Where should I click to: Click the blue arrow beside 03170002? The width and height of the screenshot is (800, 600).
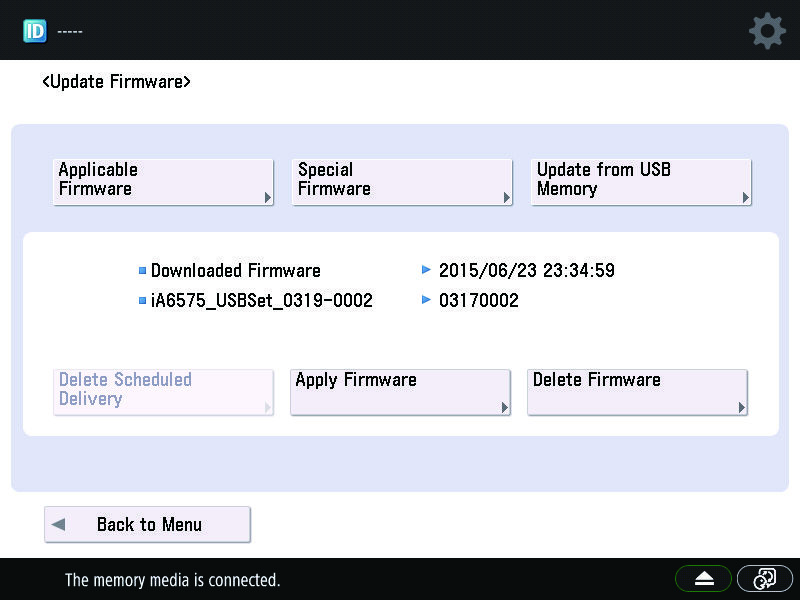pyautogui.click(x=426, y=299)
